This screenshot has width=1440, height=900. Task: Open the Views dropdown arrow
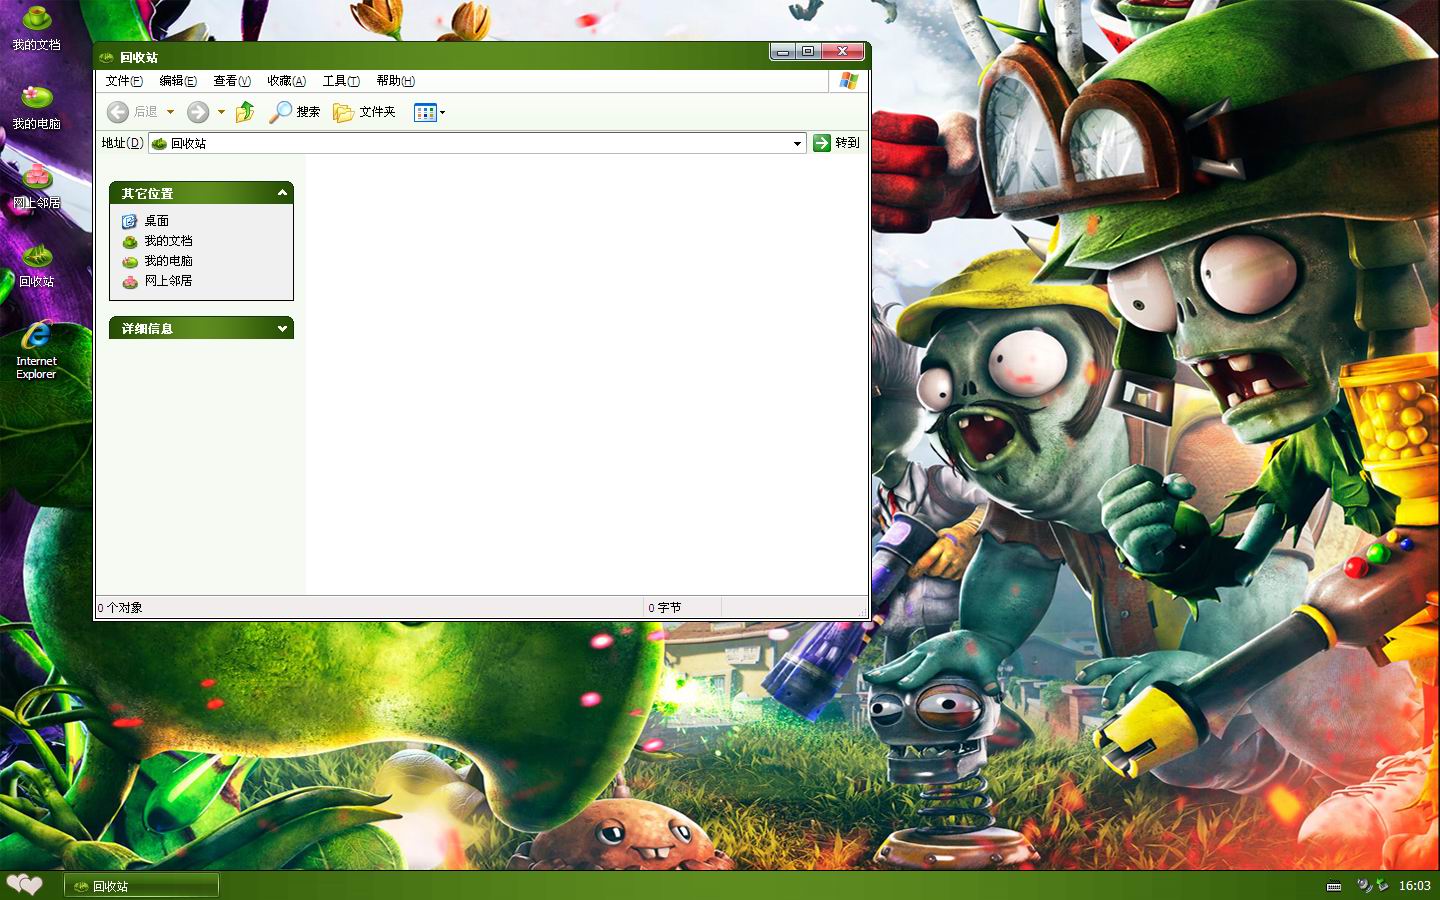[442, 112]
